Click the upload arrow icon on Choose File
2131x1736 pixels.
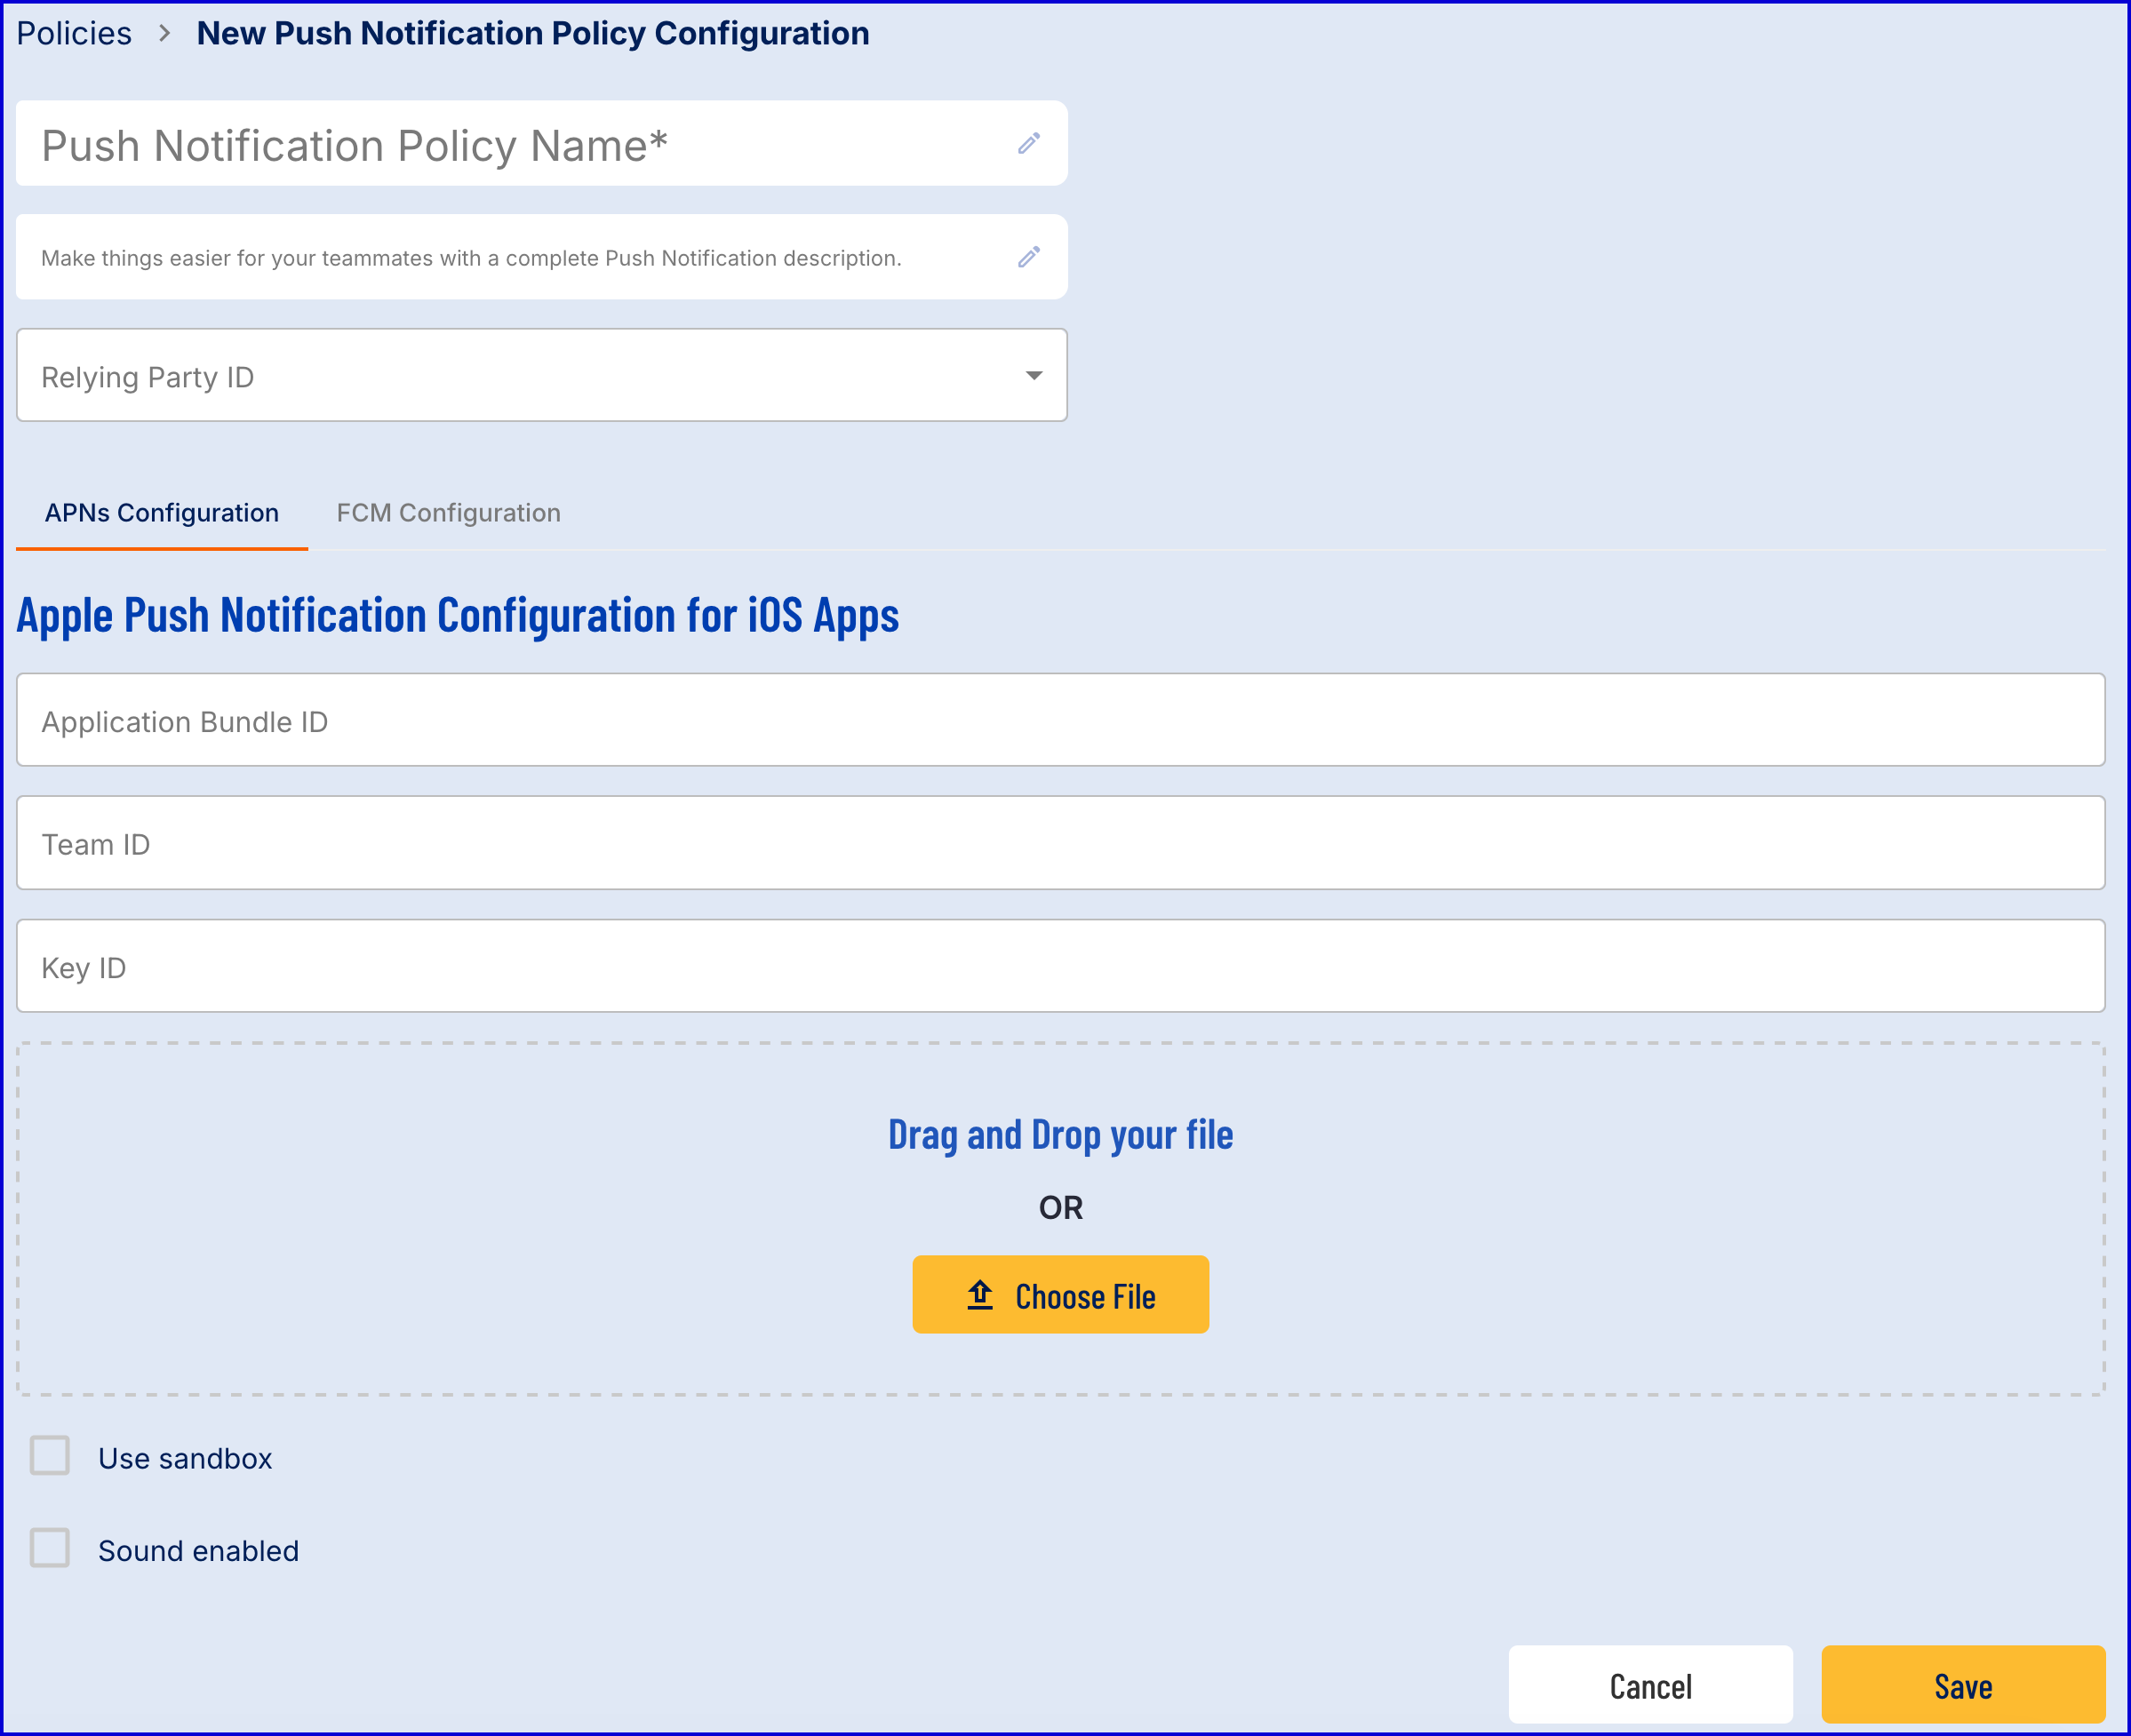tap(979, 1295)
